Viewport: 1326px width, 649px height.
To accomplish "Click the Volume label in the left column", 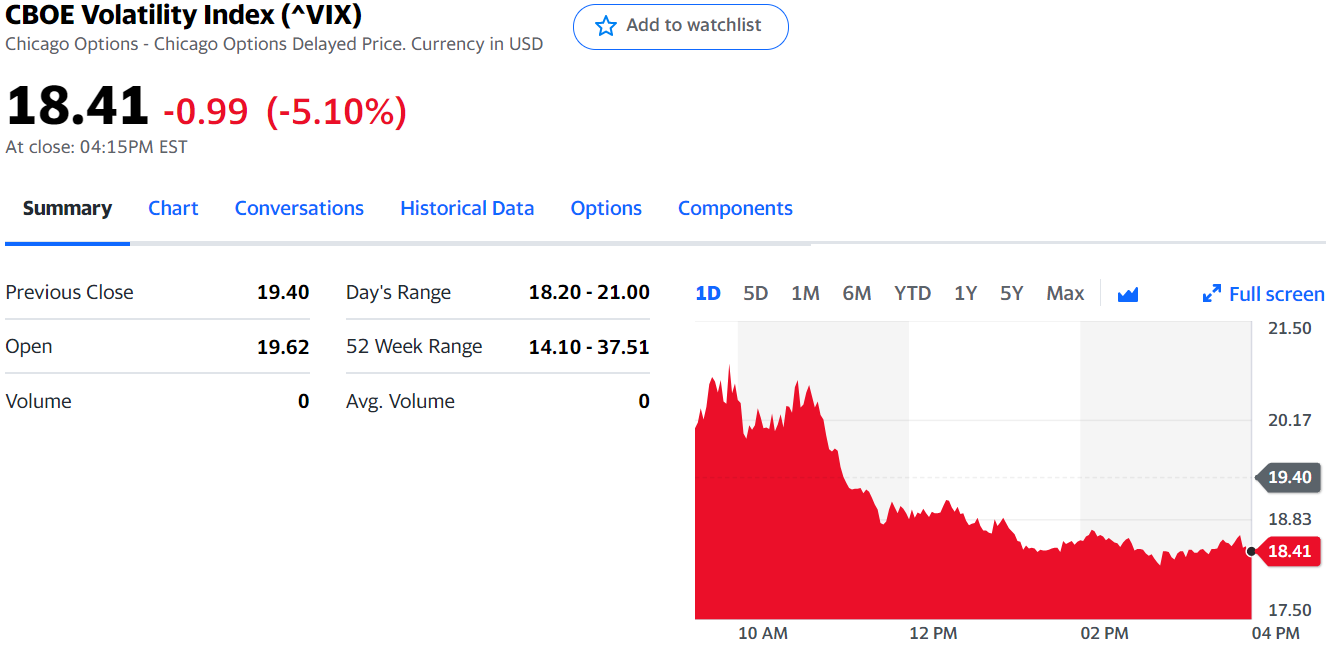I will (x=38, y=401).
